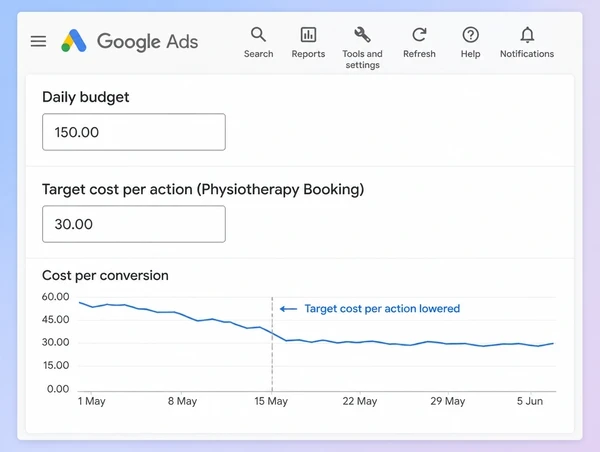
Task: Click the 60.00 y-axis value
Action: (x=55, y=297)
